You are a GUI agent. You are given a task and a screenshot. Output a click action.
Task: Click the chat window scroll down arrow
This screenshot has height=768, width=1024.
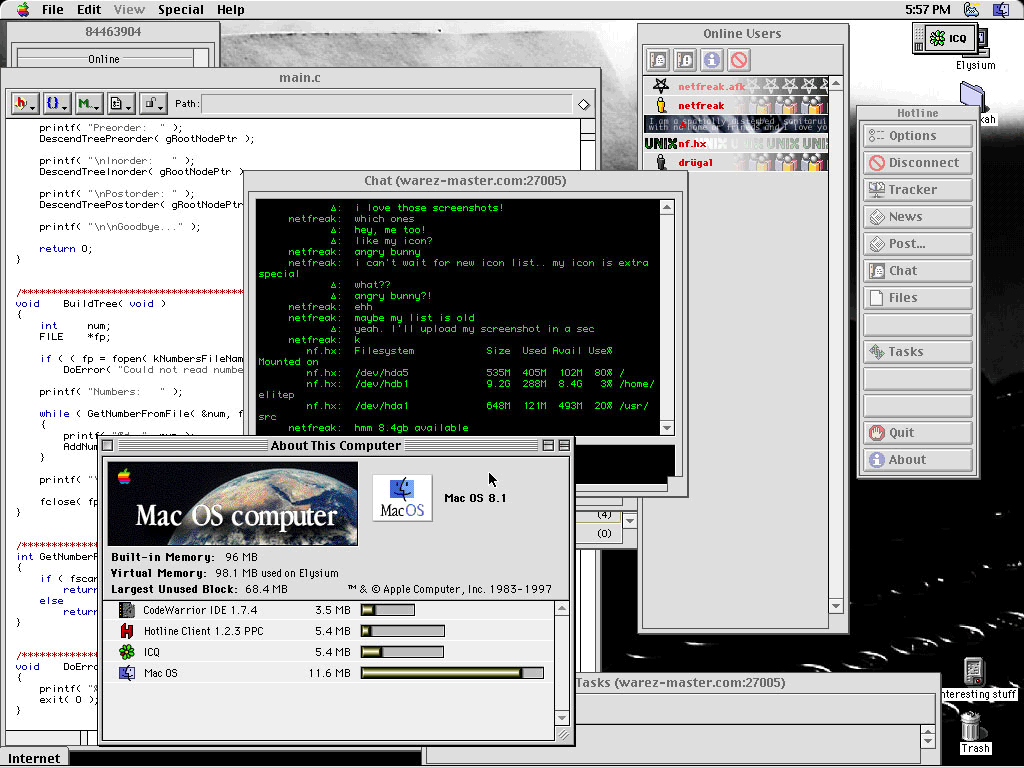point(666,428)
